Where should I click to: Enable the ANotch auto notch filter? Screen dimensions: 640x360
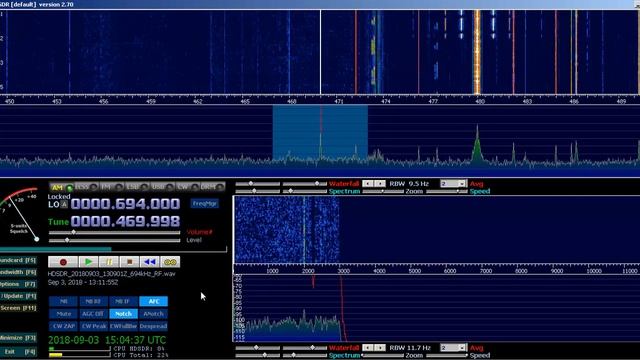pos(153,313)
